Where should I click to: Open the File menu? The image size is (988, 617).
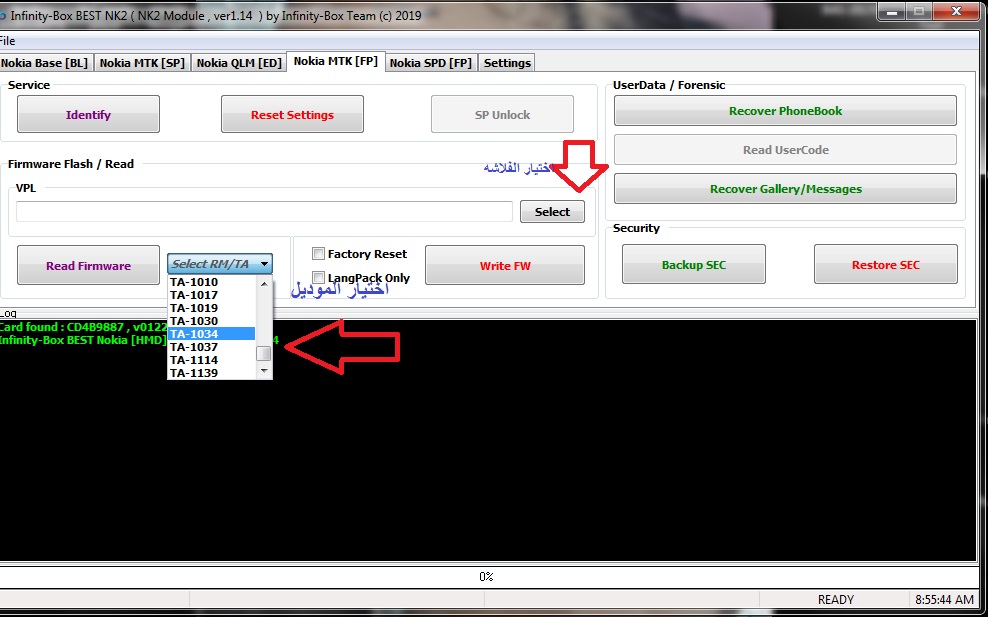point(8,42)
